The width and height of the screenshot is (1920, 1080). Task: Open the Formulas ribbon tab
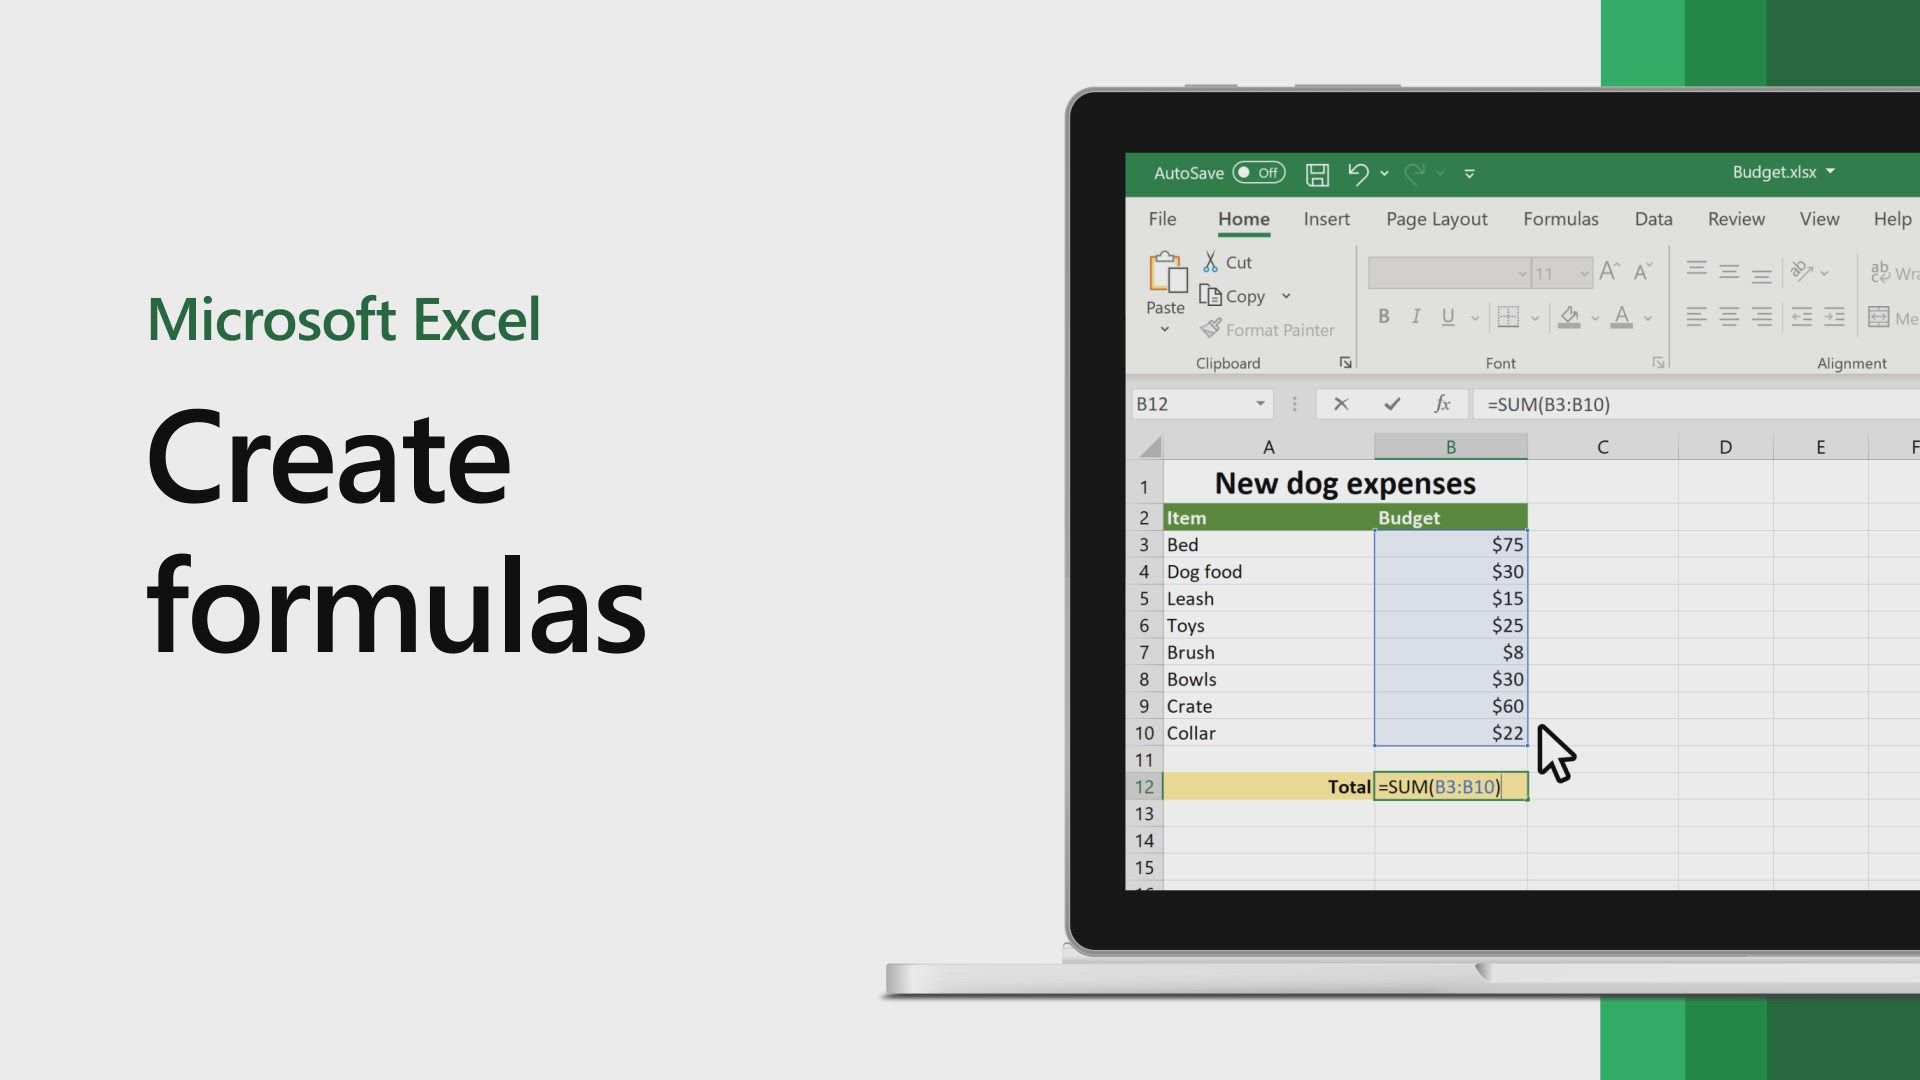point(1560,218)
